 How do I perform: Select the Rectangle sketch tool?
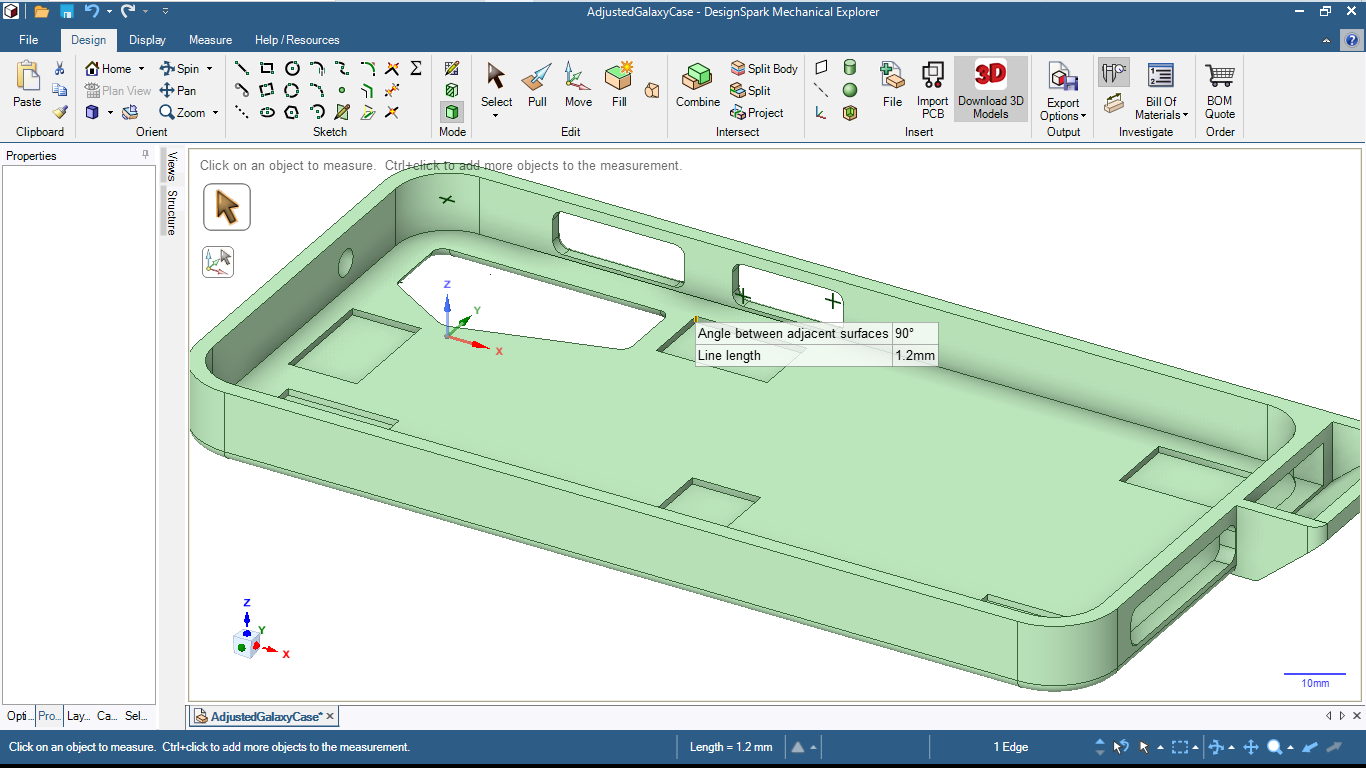(267, 68)
